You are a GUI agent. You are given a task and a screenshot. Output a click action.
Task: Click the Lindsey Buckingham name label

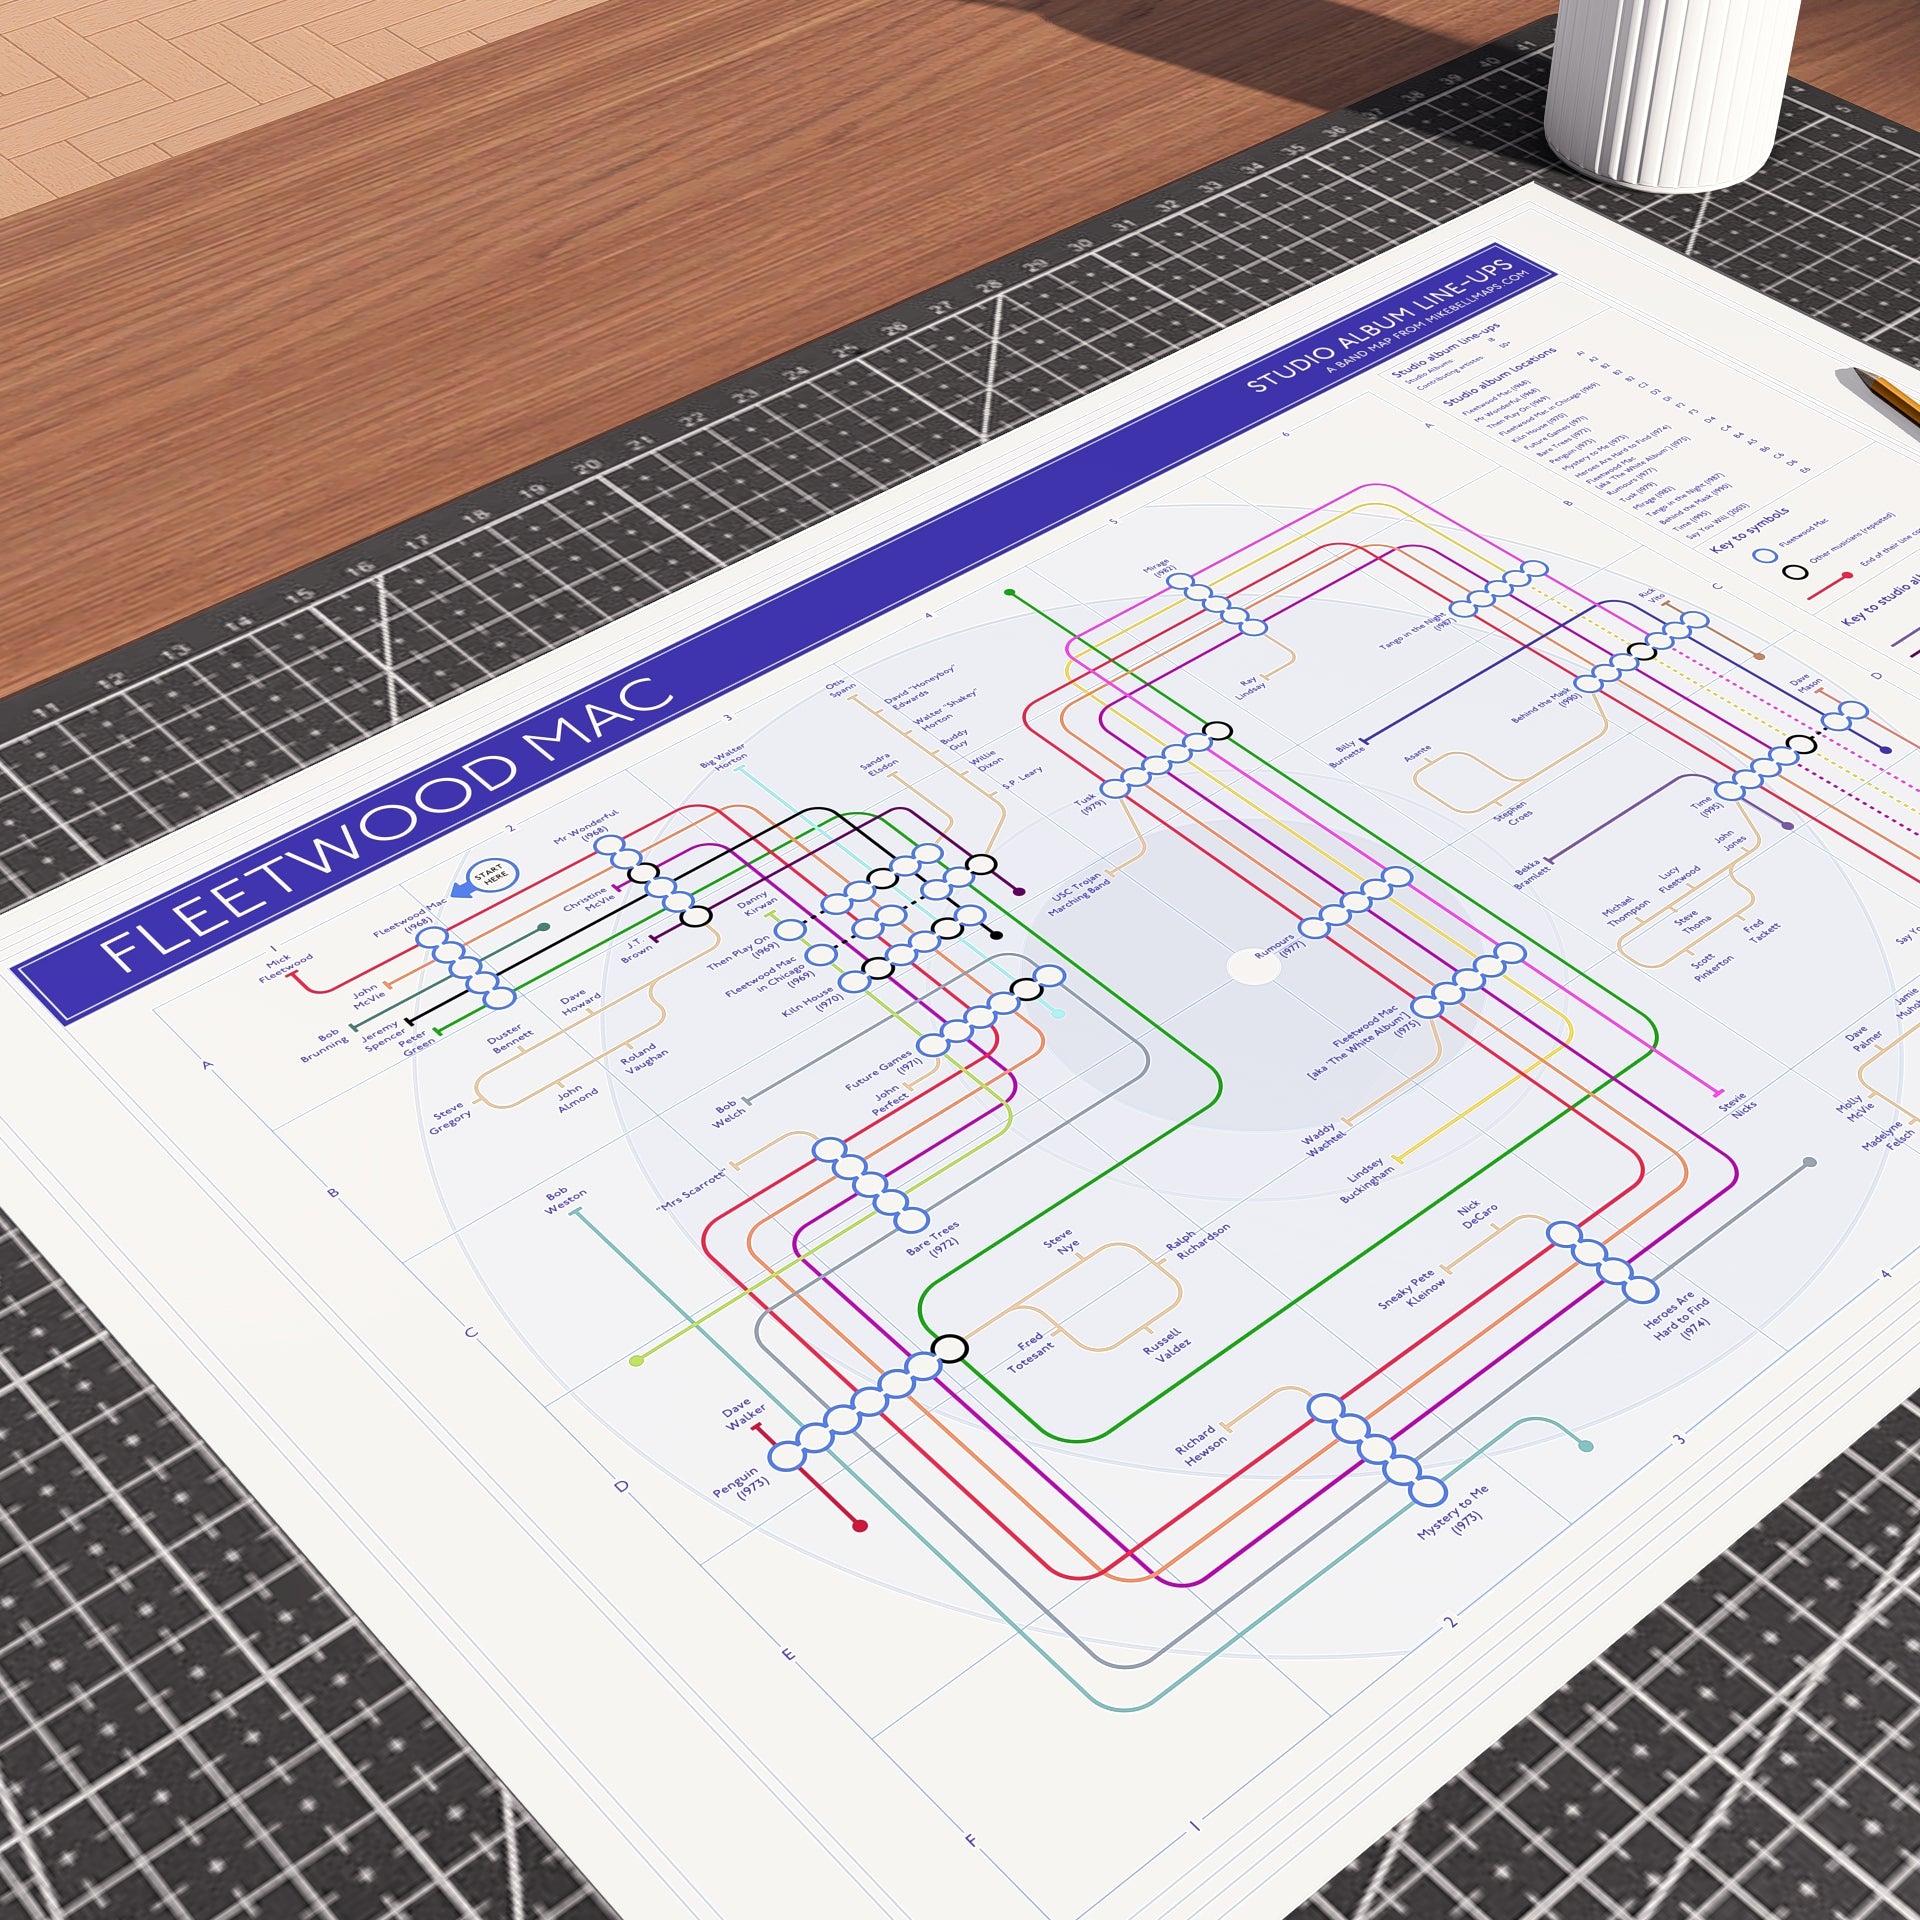click(x=1366, y=1181)
